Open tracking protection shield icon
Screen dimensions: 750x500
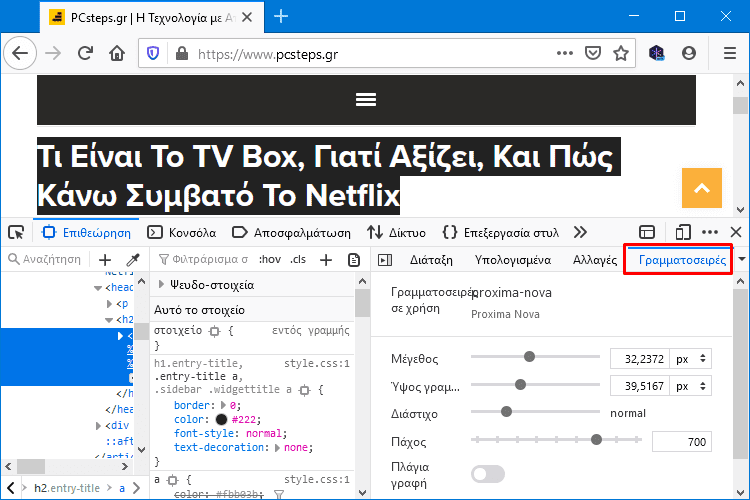153,53
